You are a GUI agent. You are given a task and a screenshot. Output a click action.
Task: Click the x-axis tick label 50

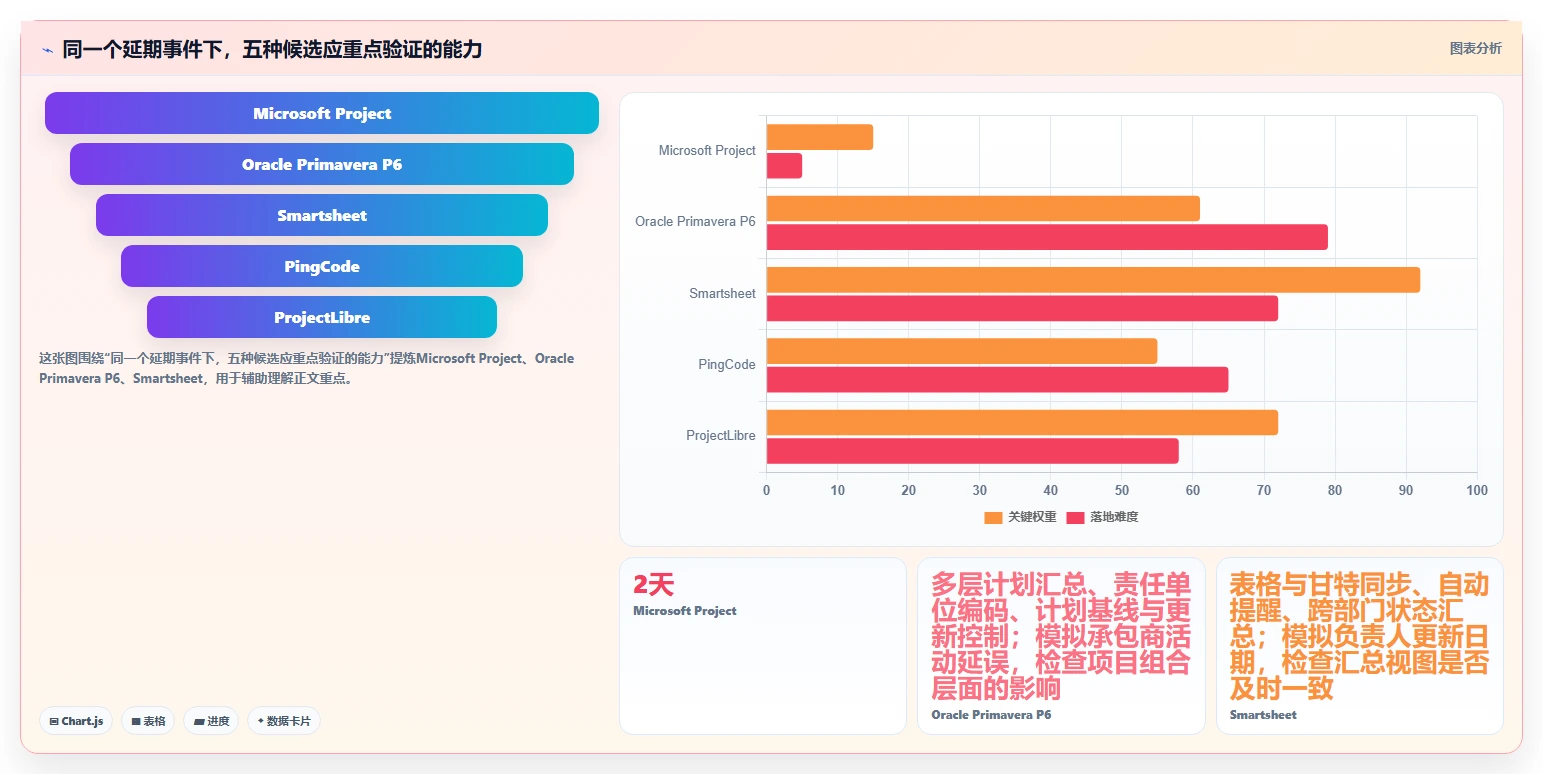point(1122,490)
